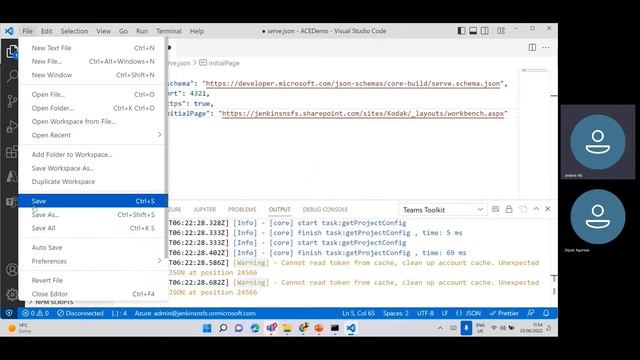Expand Preferences submenu
Image resolution: width=640 pixels, height=360 pixels.
click(93, 261)
